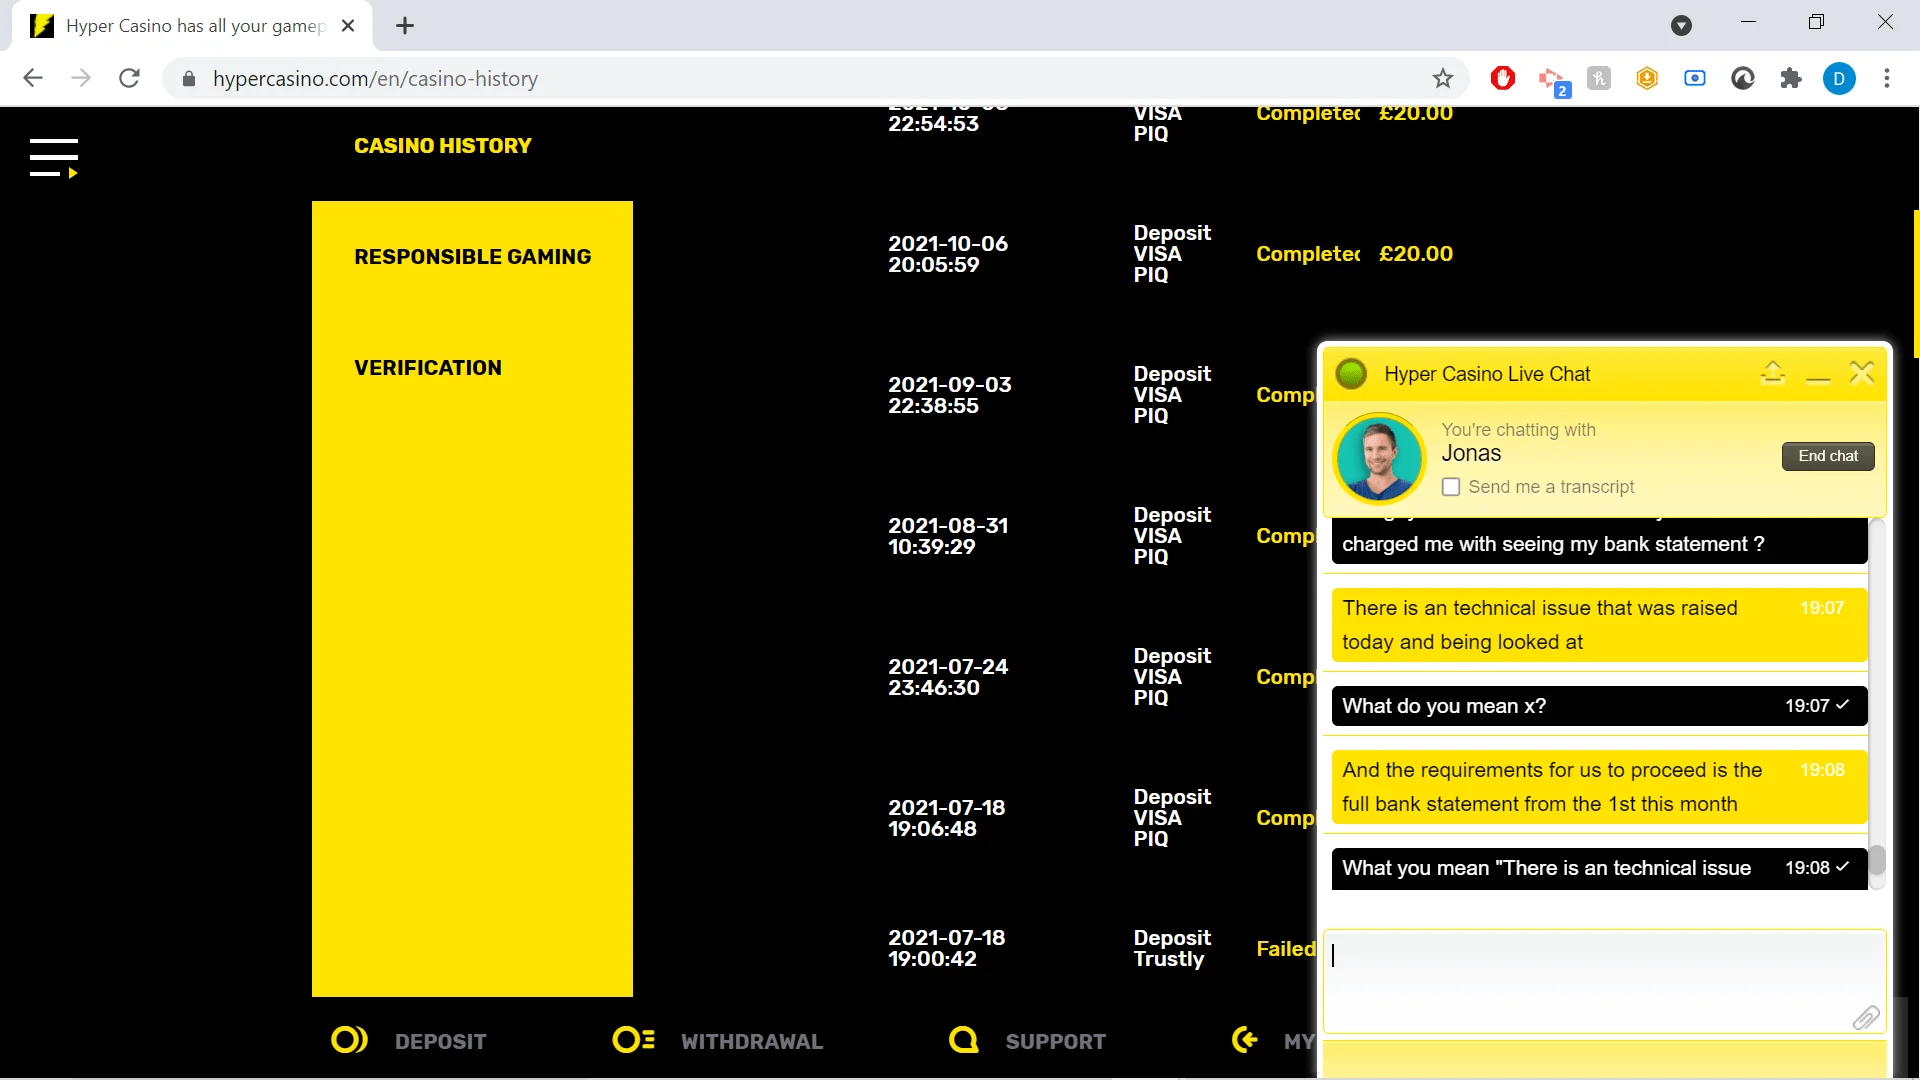Image resolution: width=1920 pixels, height=1080 pixels.
Task: Click into the chat message input box
Action: tap(1604, 981)
